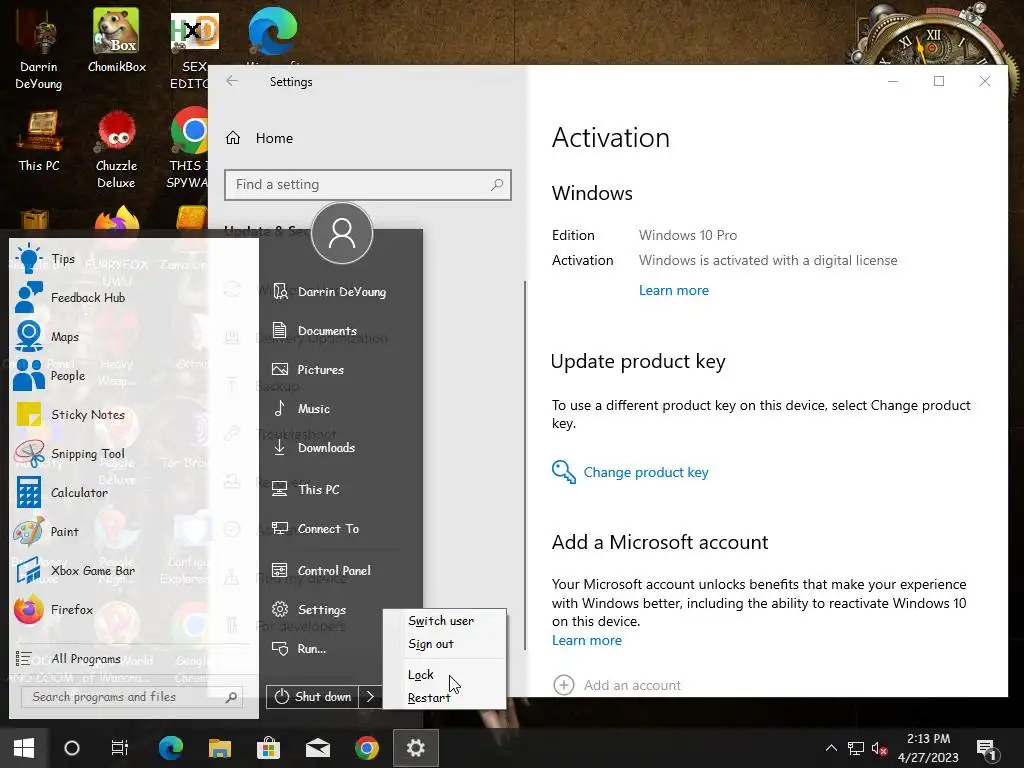Open the clock showing 2:13 PM
This screenshot has width=1024, height=768.
[928, 748]
